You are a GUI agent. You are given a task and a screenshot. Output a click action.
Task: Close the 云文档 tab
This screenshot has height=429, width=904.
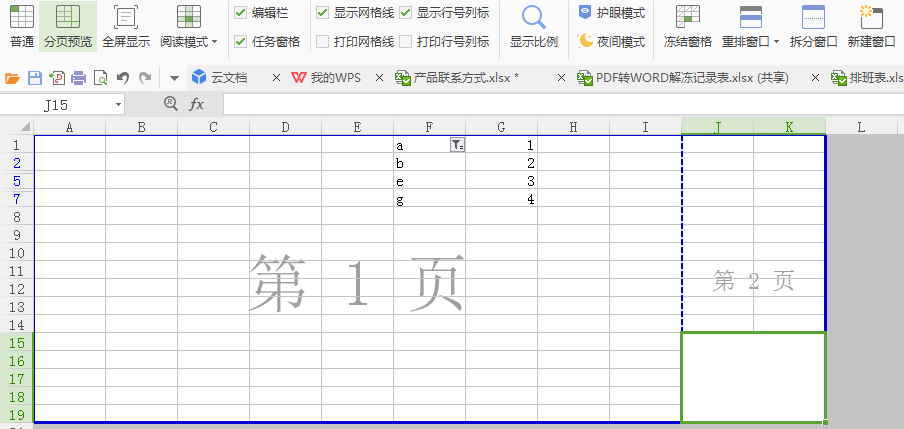point(276,78)
